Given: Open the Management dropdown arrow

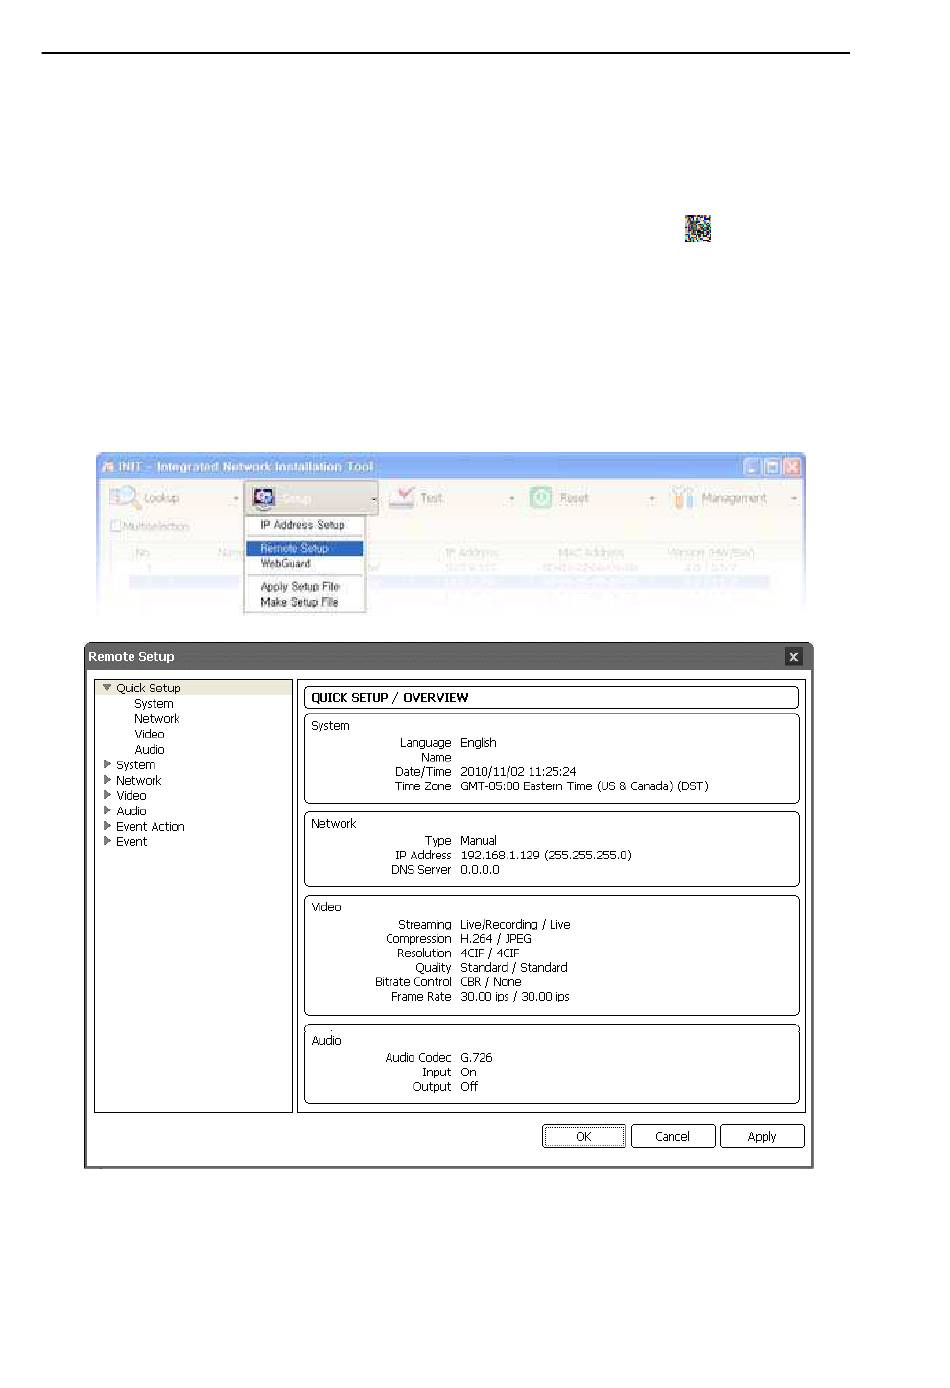Looking at the screenshot, I should click(795, 498).
